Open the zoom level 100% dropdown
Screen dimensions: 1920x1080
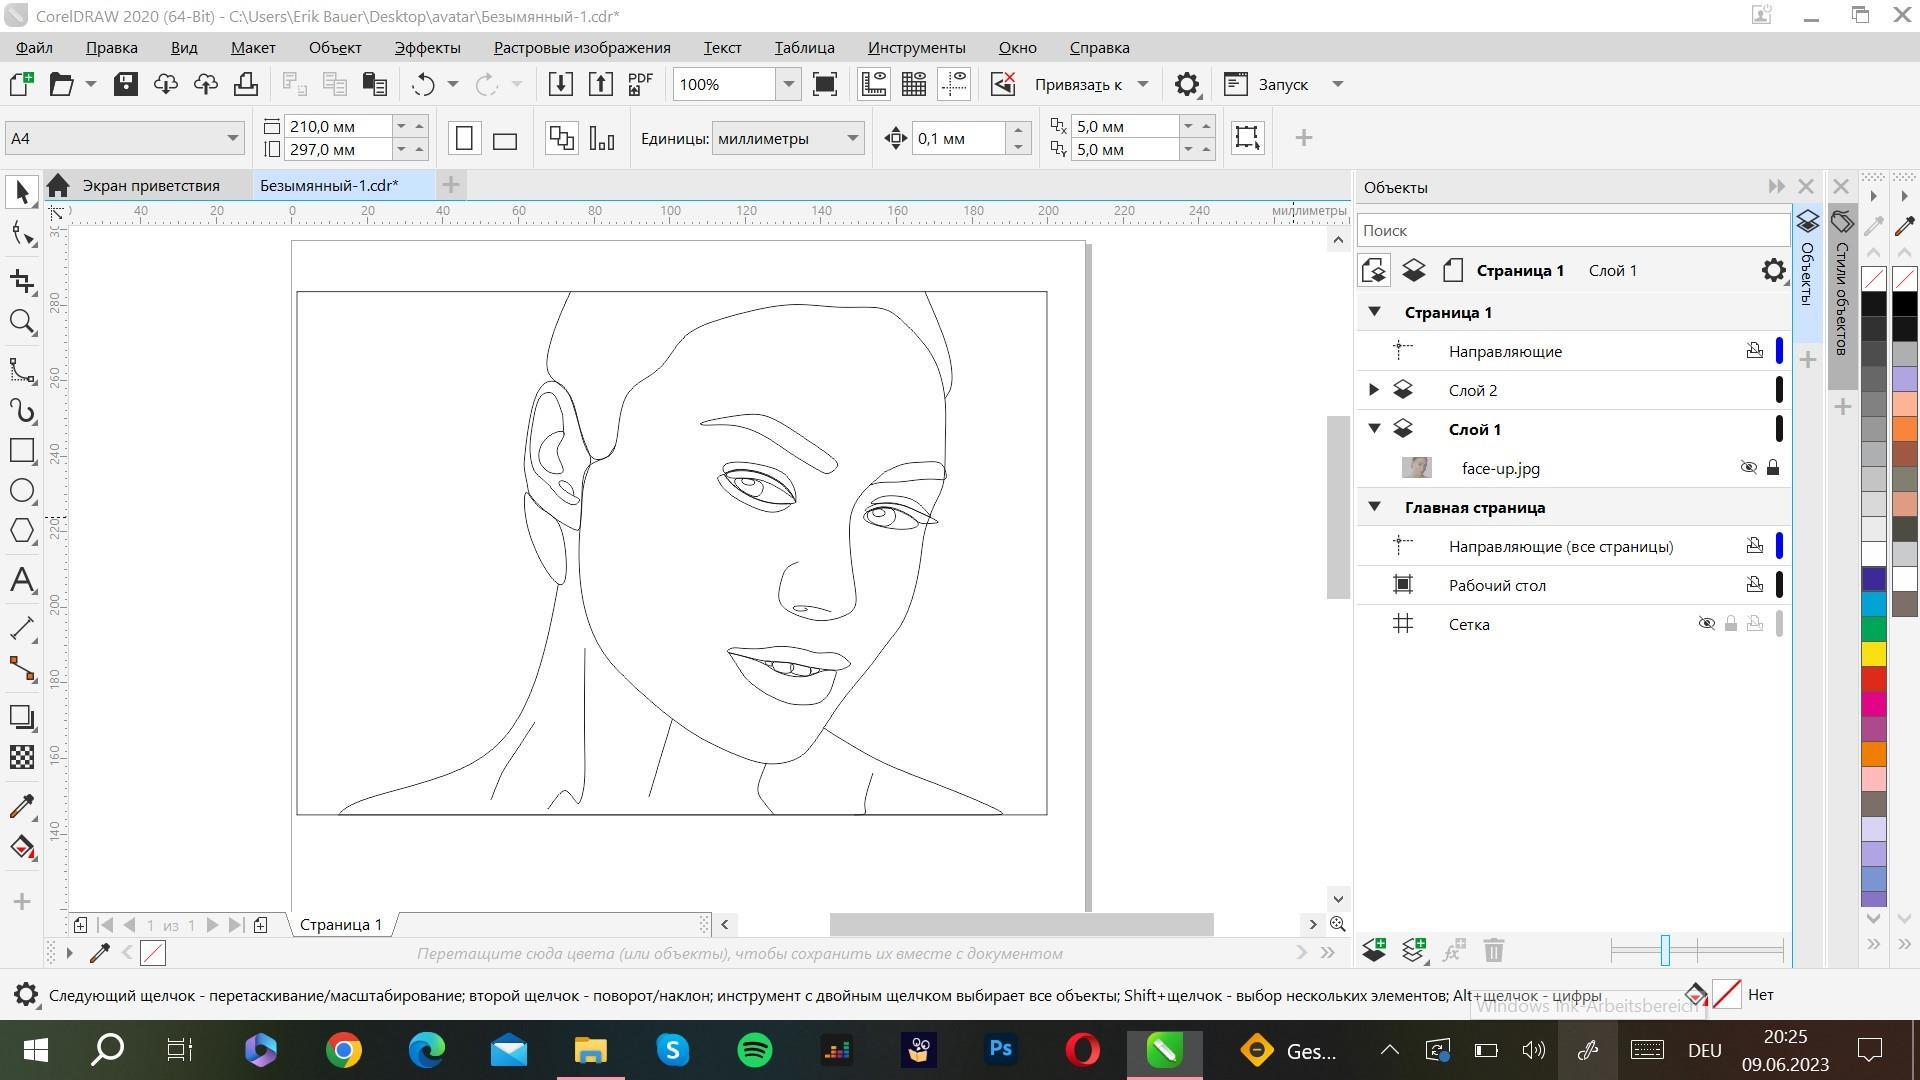(x=788, y=84)
